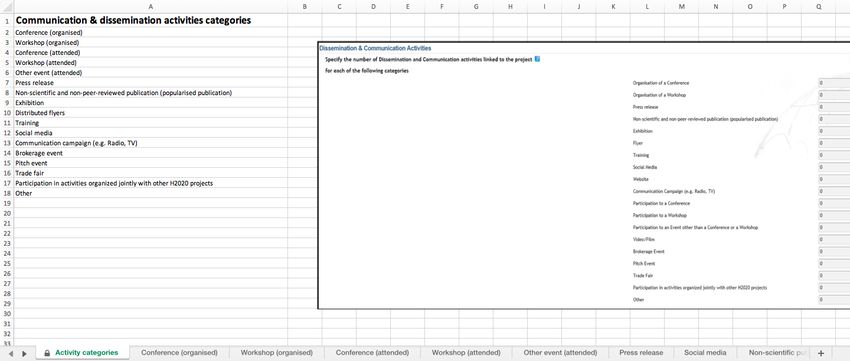Click 'Participation to a Conference' label in form
850x361 pixels.
click(x=661, y=203)
